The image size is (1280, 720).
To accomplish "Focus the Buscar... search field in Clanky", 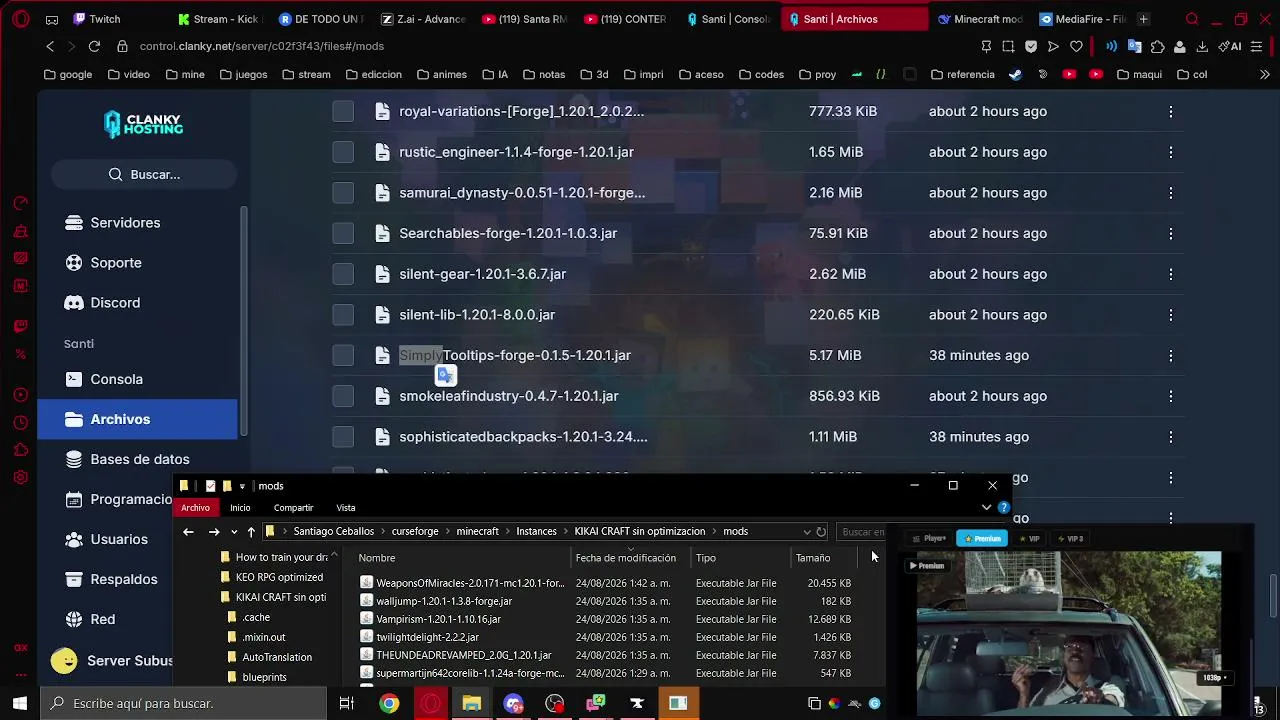I will pos(144,174).
